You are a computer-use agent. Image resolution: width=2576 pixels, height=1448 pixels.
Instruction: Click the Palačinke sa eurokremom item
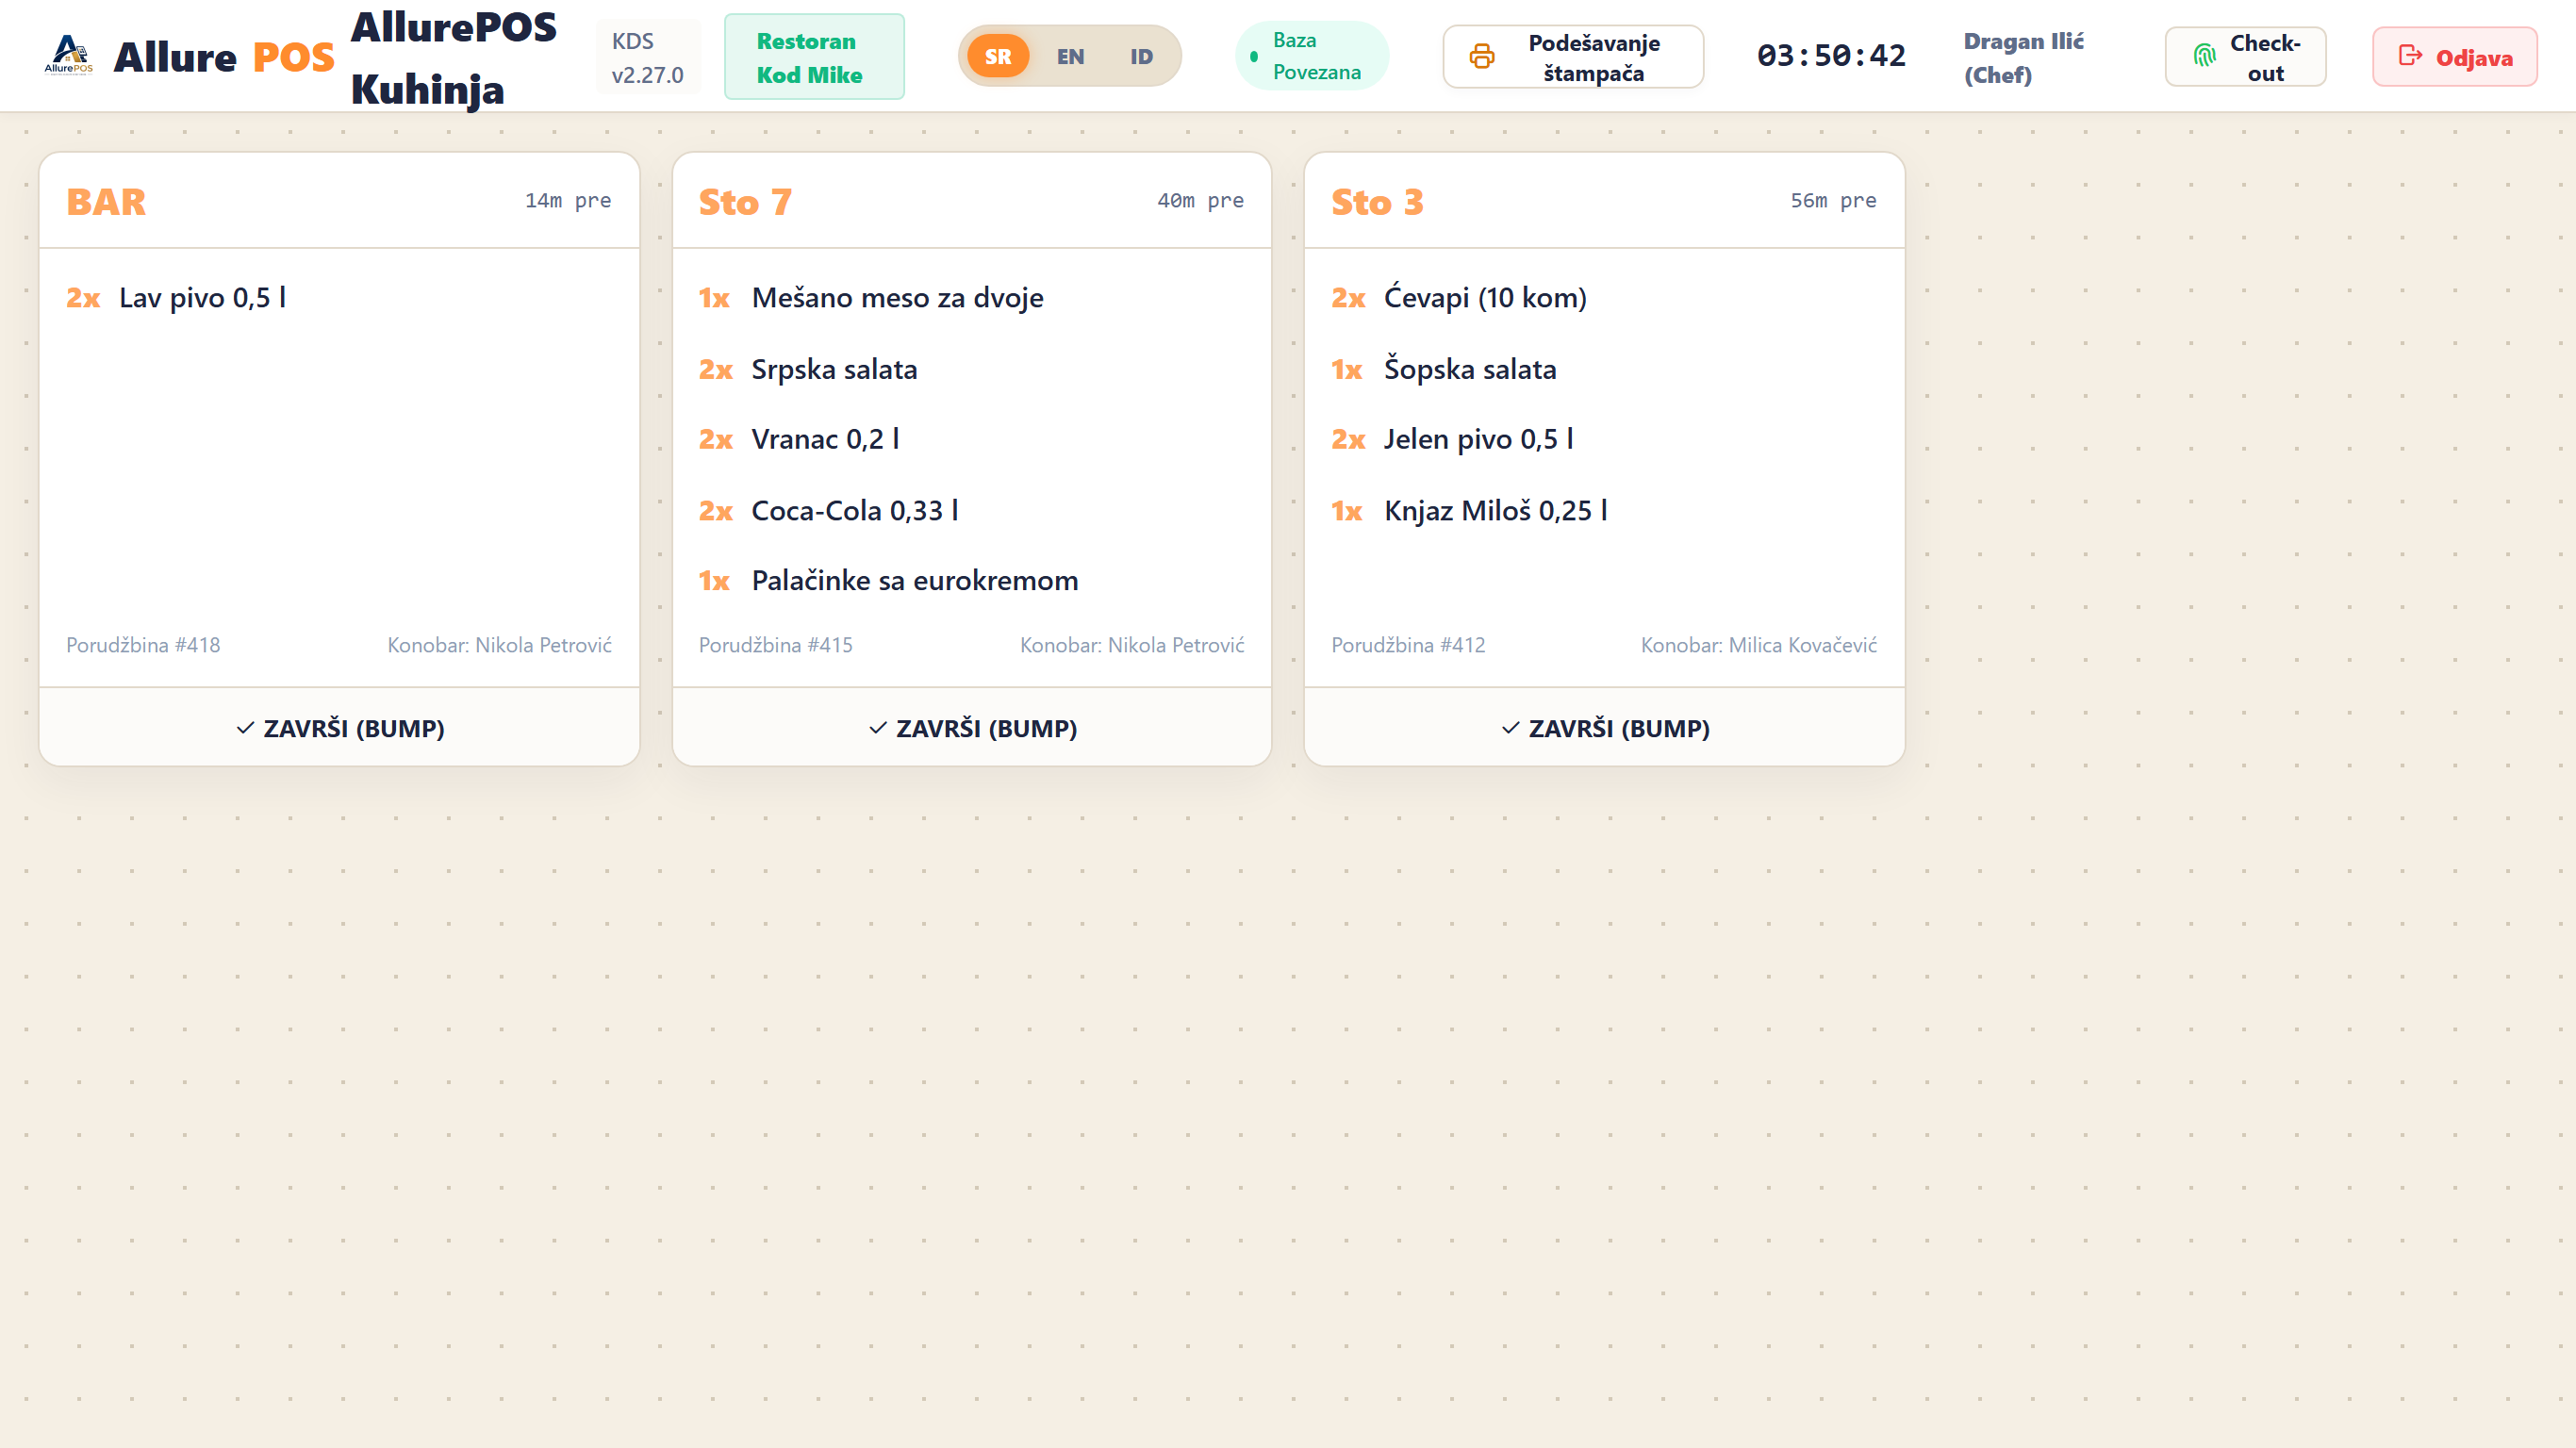pos(915,580)
